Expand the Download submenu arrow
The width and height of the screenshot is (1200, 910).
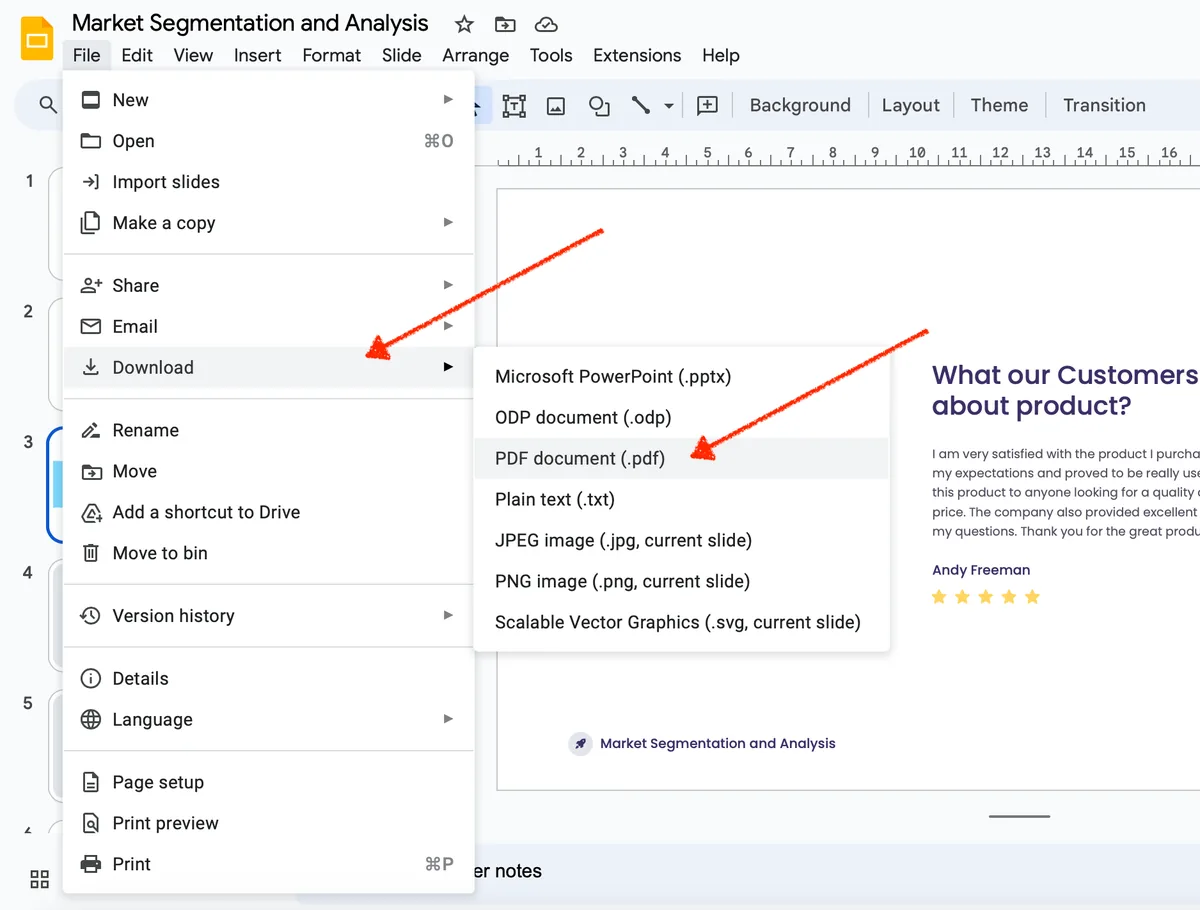coord(448,367)
